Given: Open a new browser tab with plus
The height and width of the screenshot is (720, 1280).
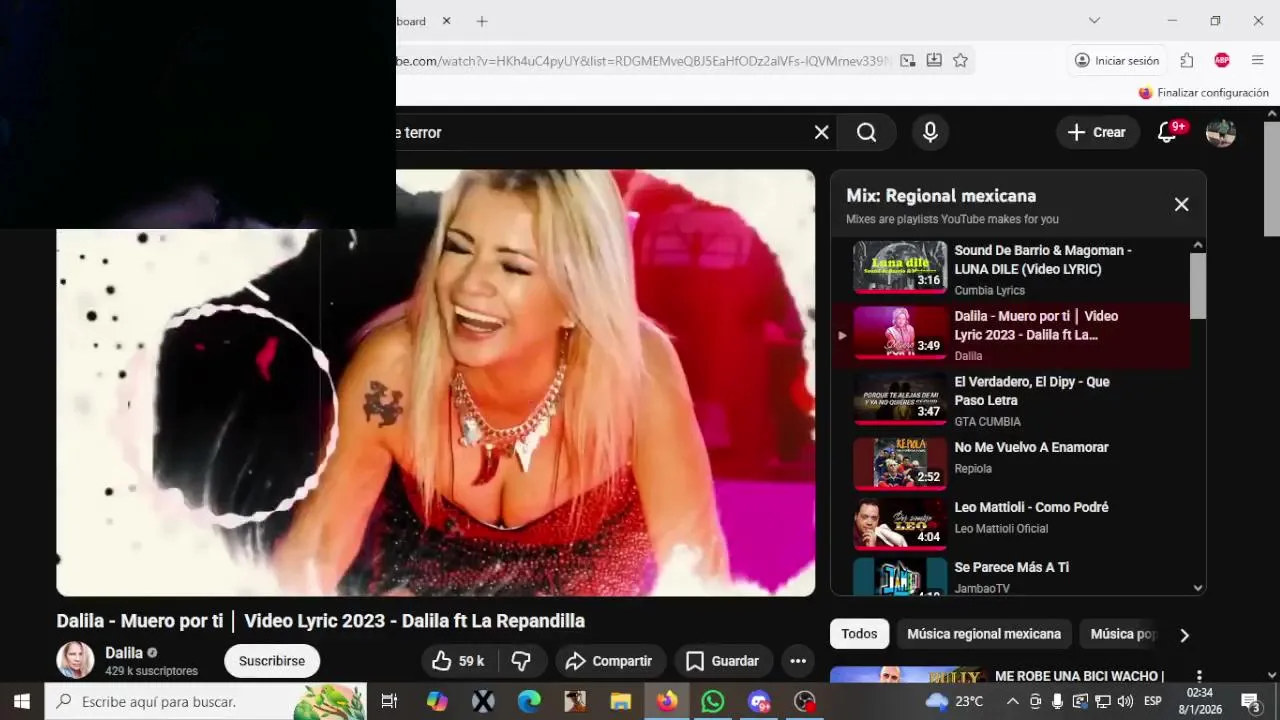Looking at the screenshot, I should point(482,21).
